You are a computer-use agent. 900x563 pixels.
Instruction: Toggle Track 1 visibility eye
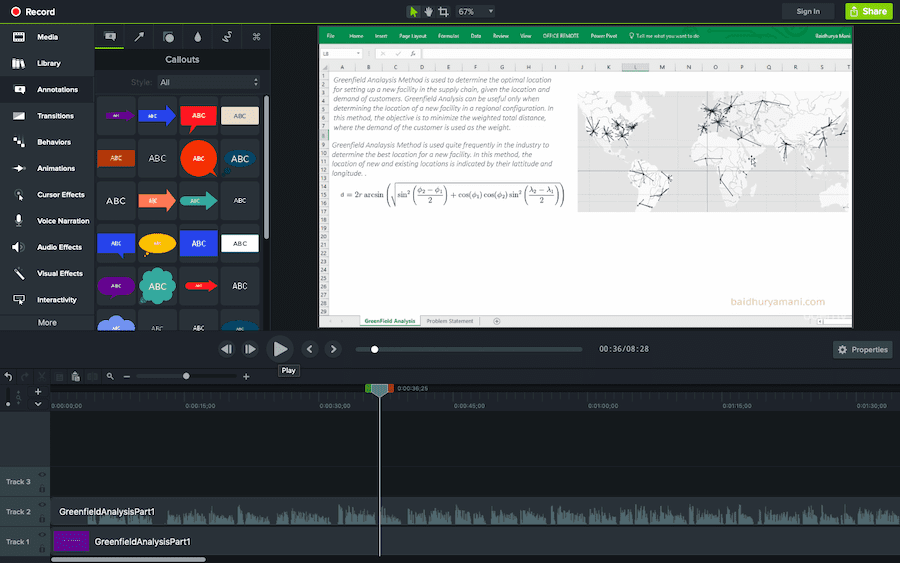(x=42, y=534)
